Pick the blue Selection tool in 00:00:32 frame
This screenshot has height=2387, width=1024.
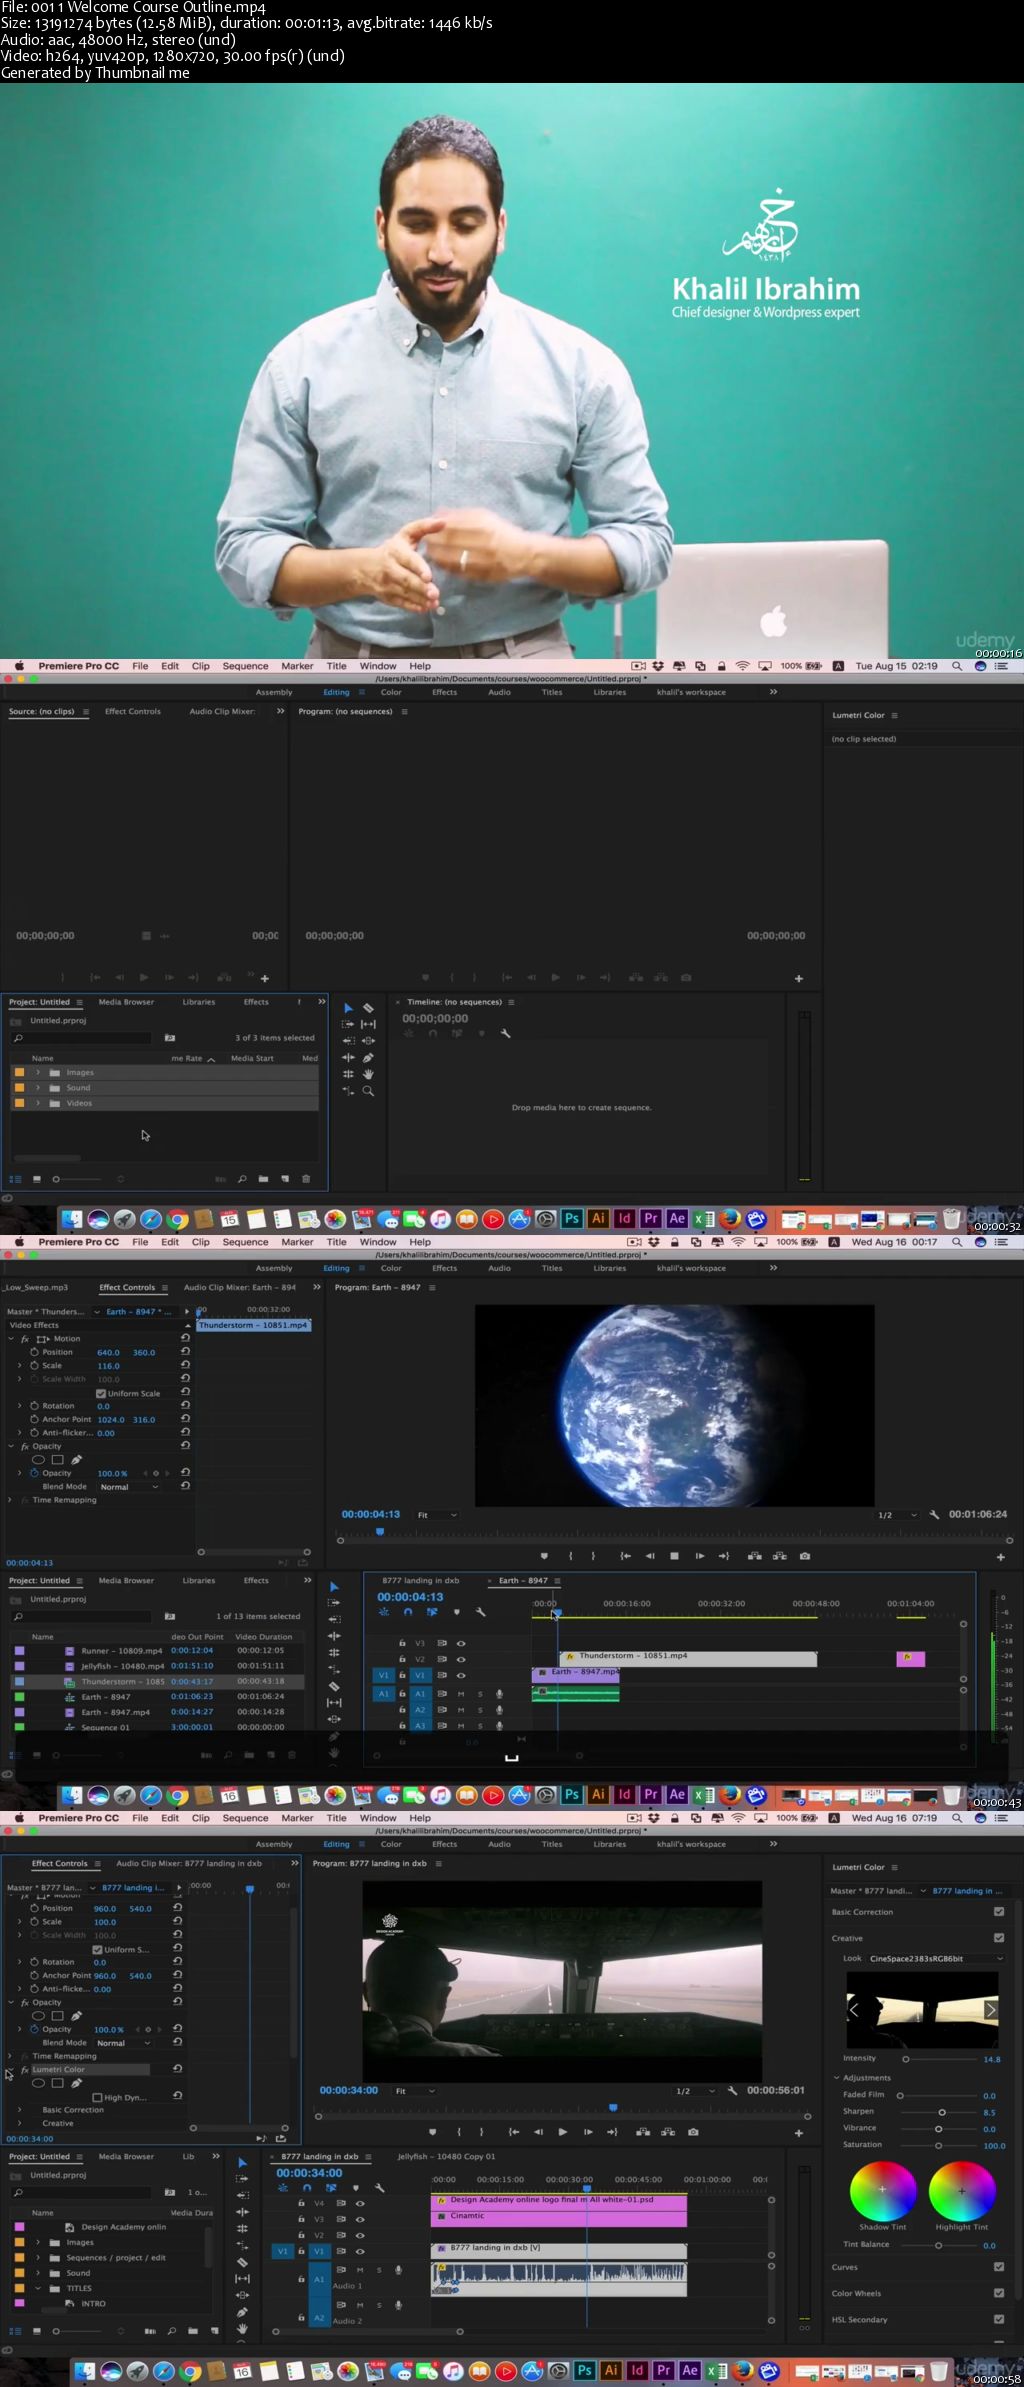pyautogui.click(x=348, y=1008)
